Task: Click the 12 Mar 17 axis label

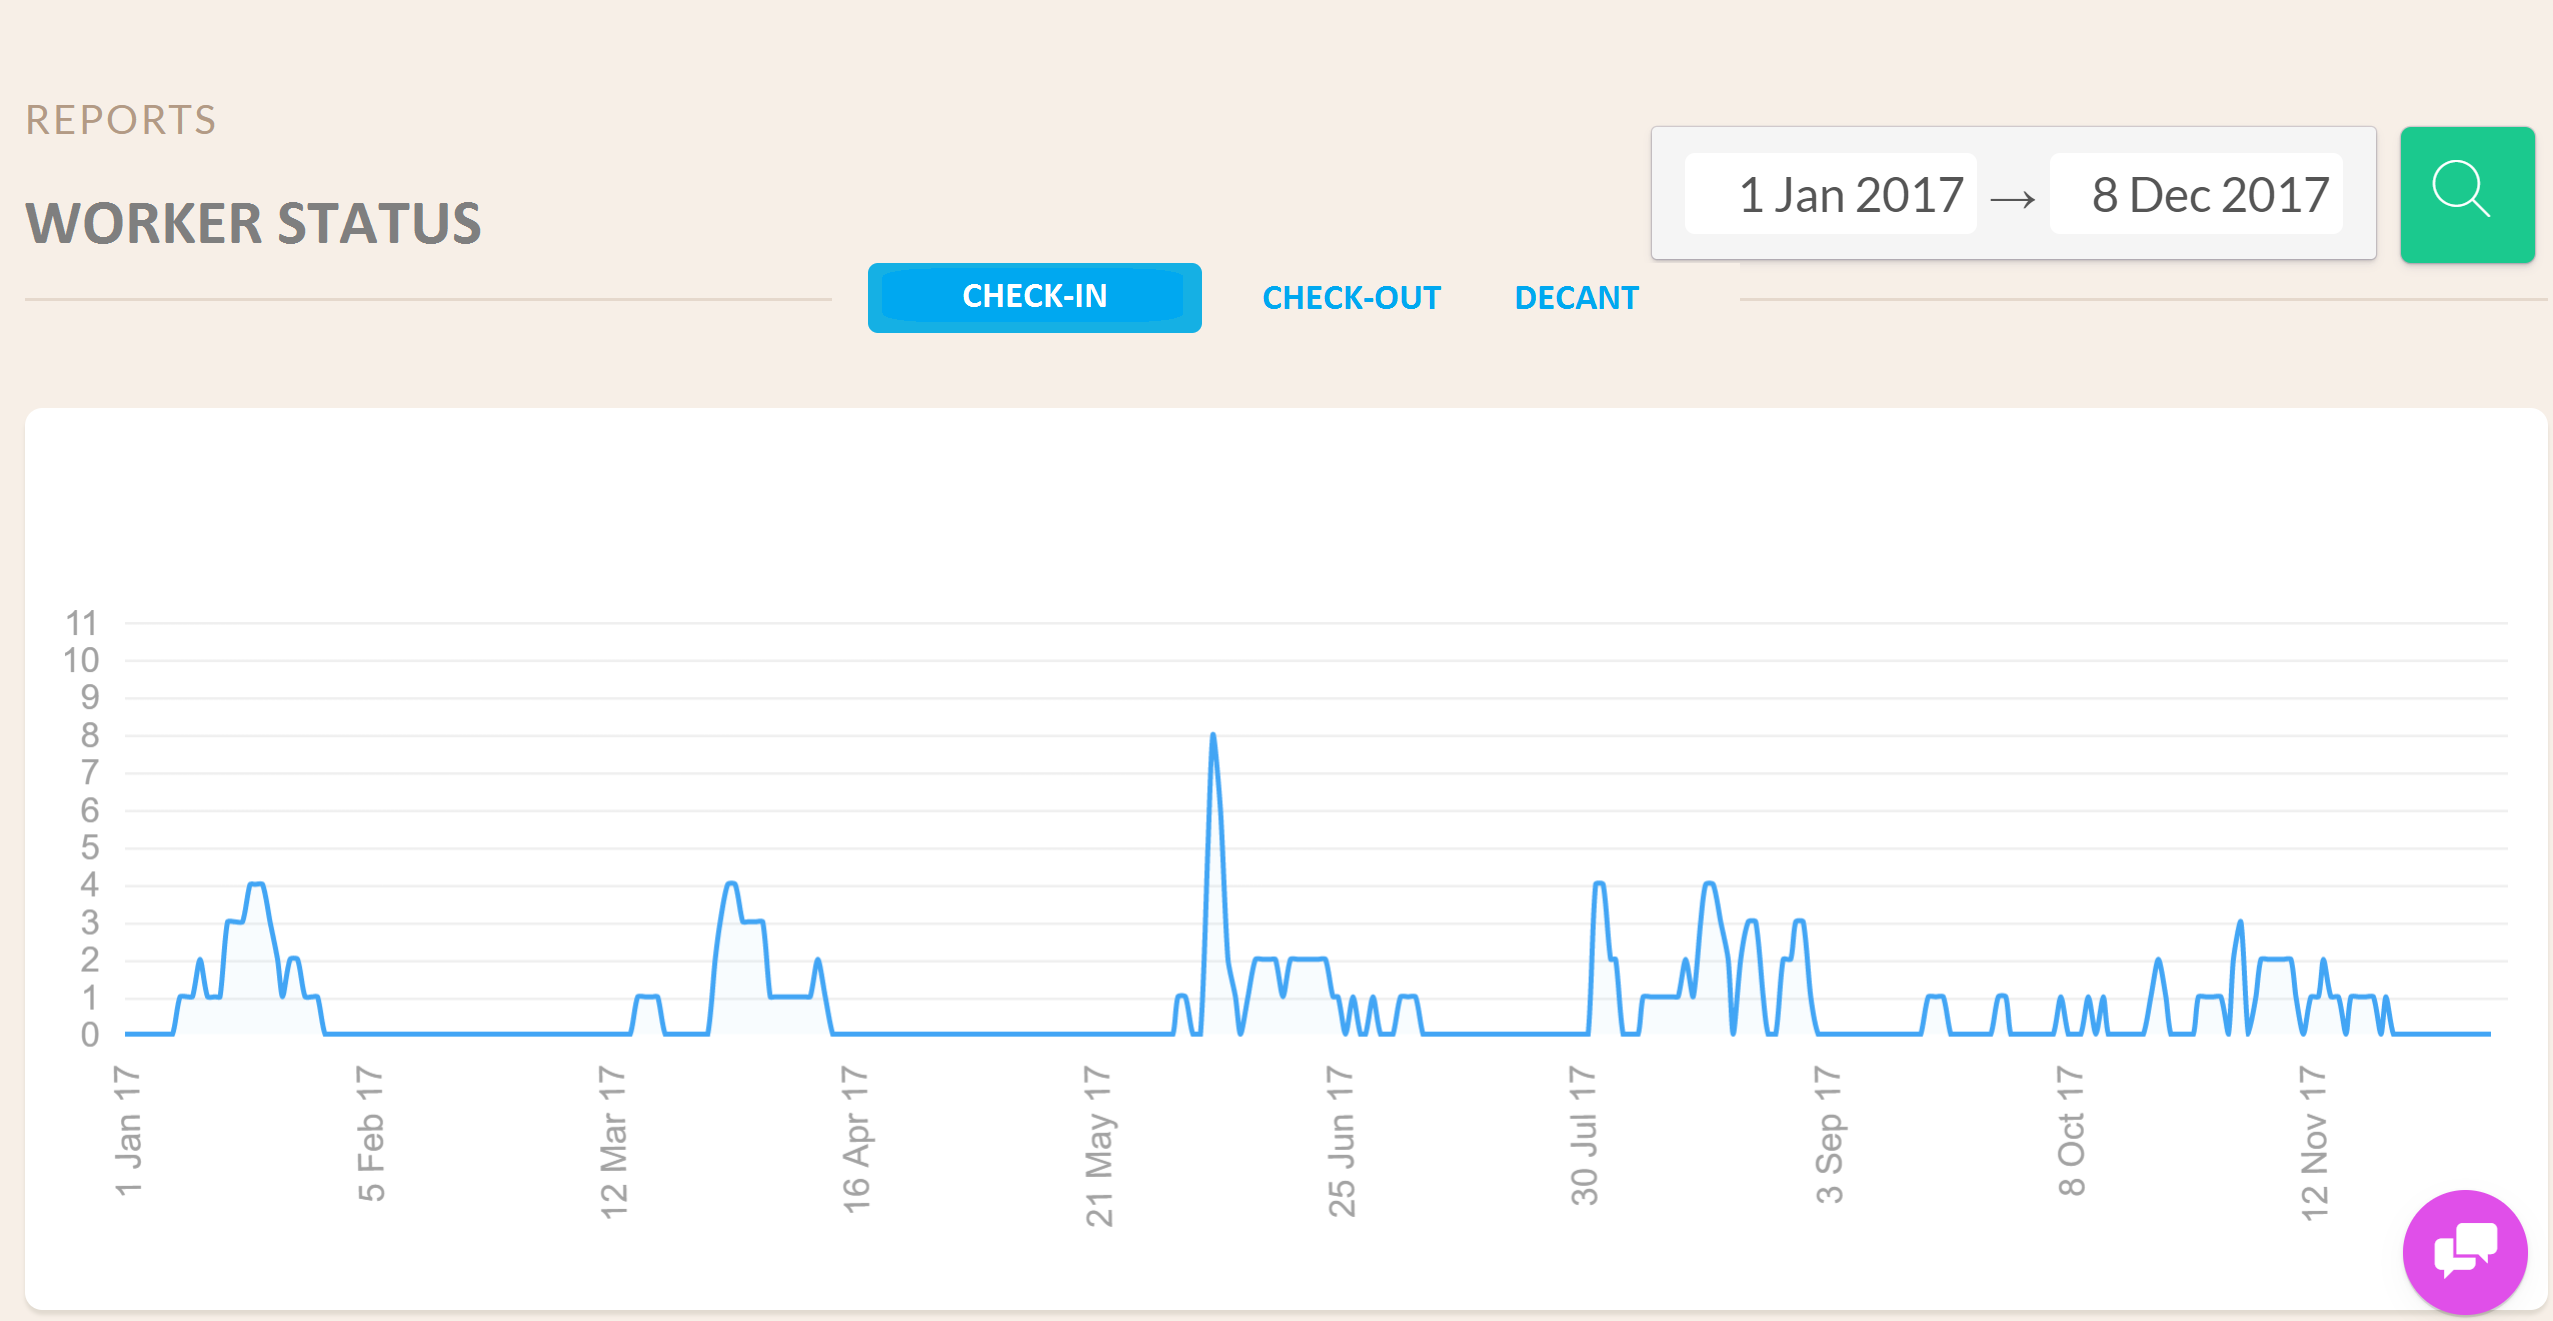Action: (613, 1141)
